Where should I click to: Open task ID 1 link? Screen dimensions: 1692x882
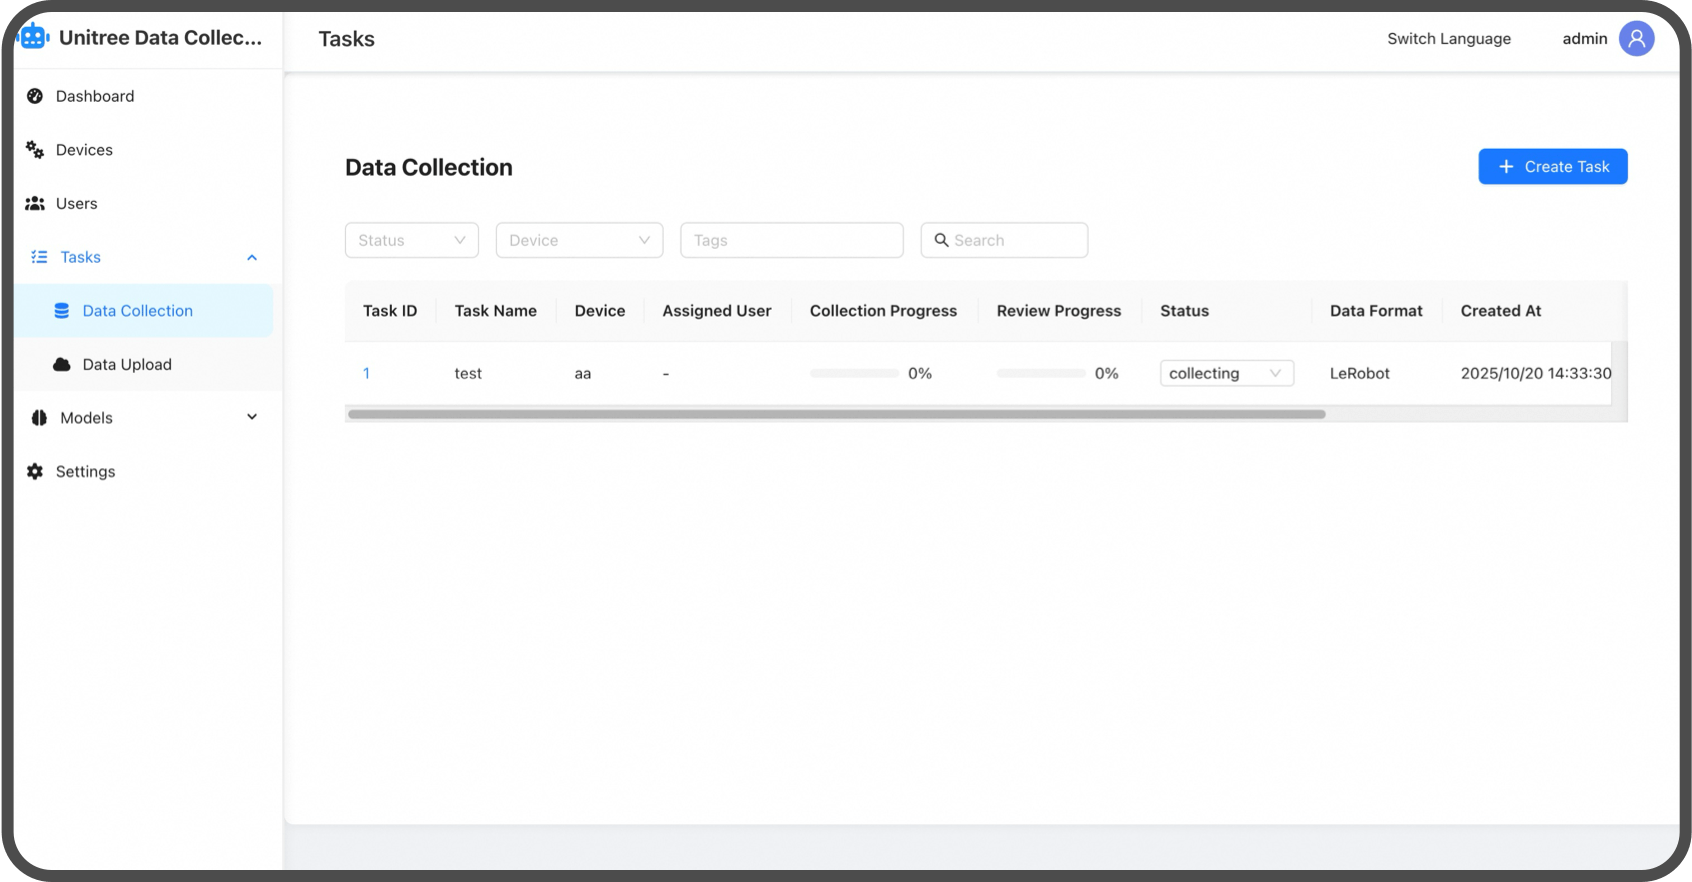click(x=367, y=374)
